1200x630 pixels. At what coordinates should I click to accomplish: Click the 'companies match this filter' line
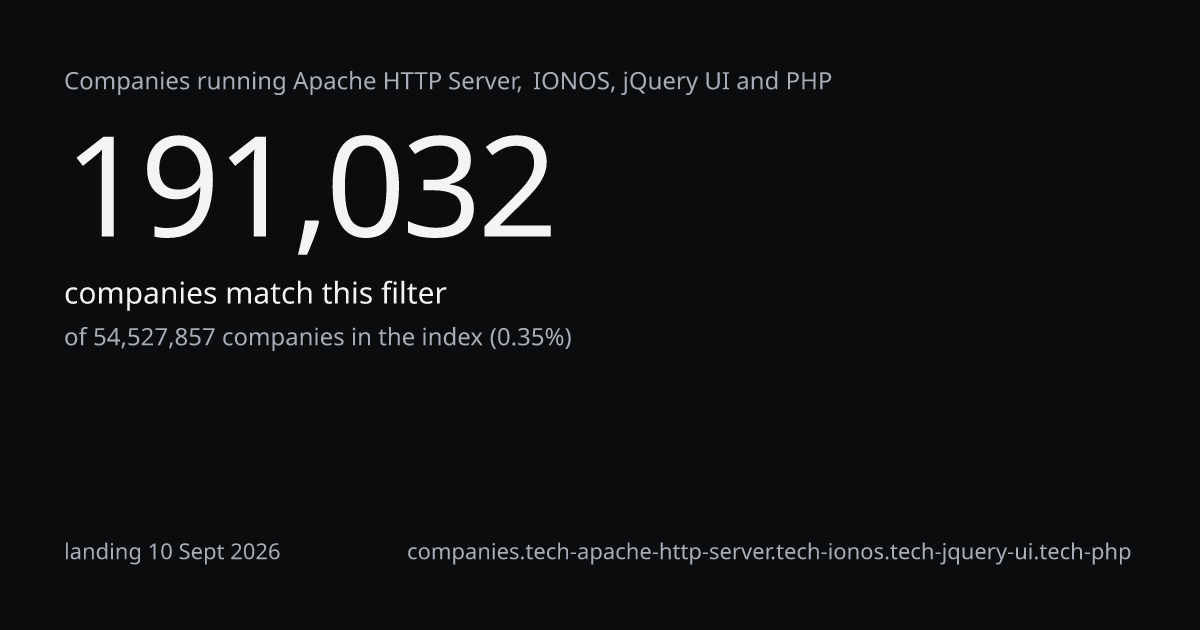pos(255,294)
